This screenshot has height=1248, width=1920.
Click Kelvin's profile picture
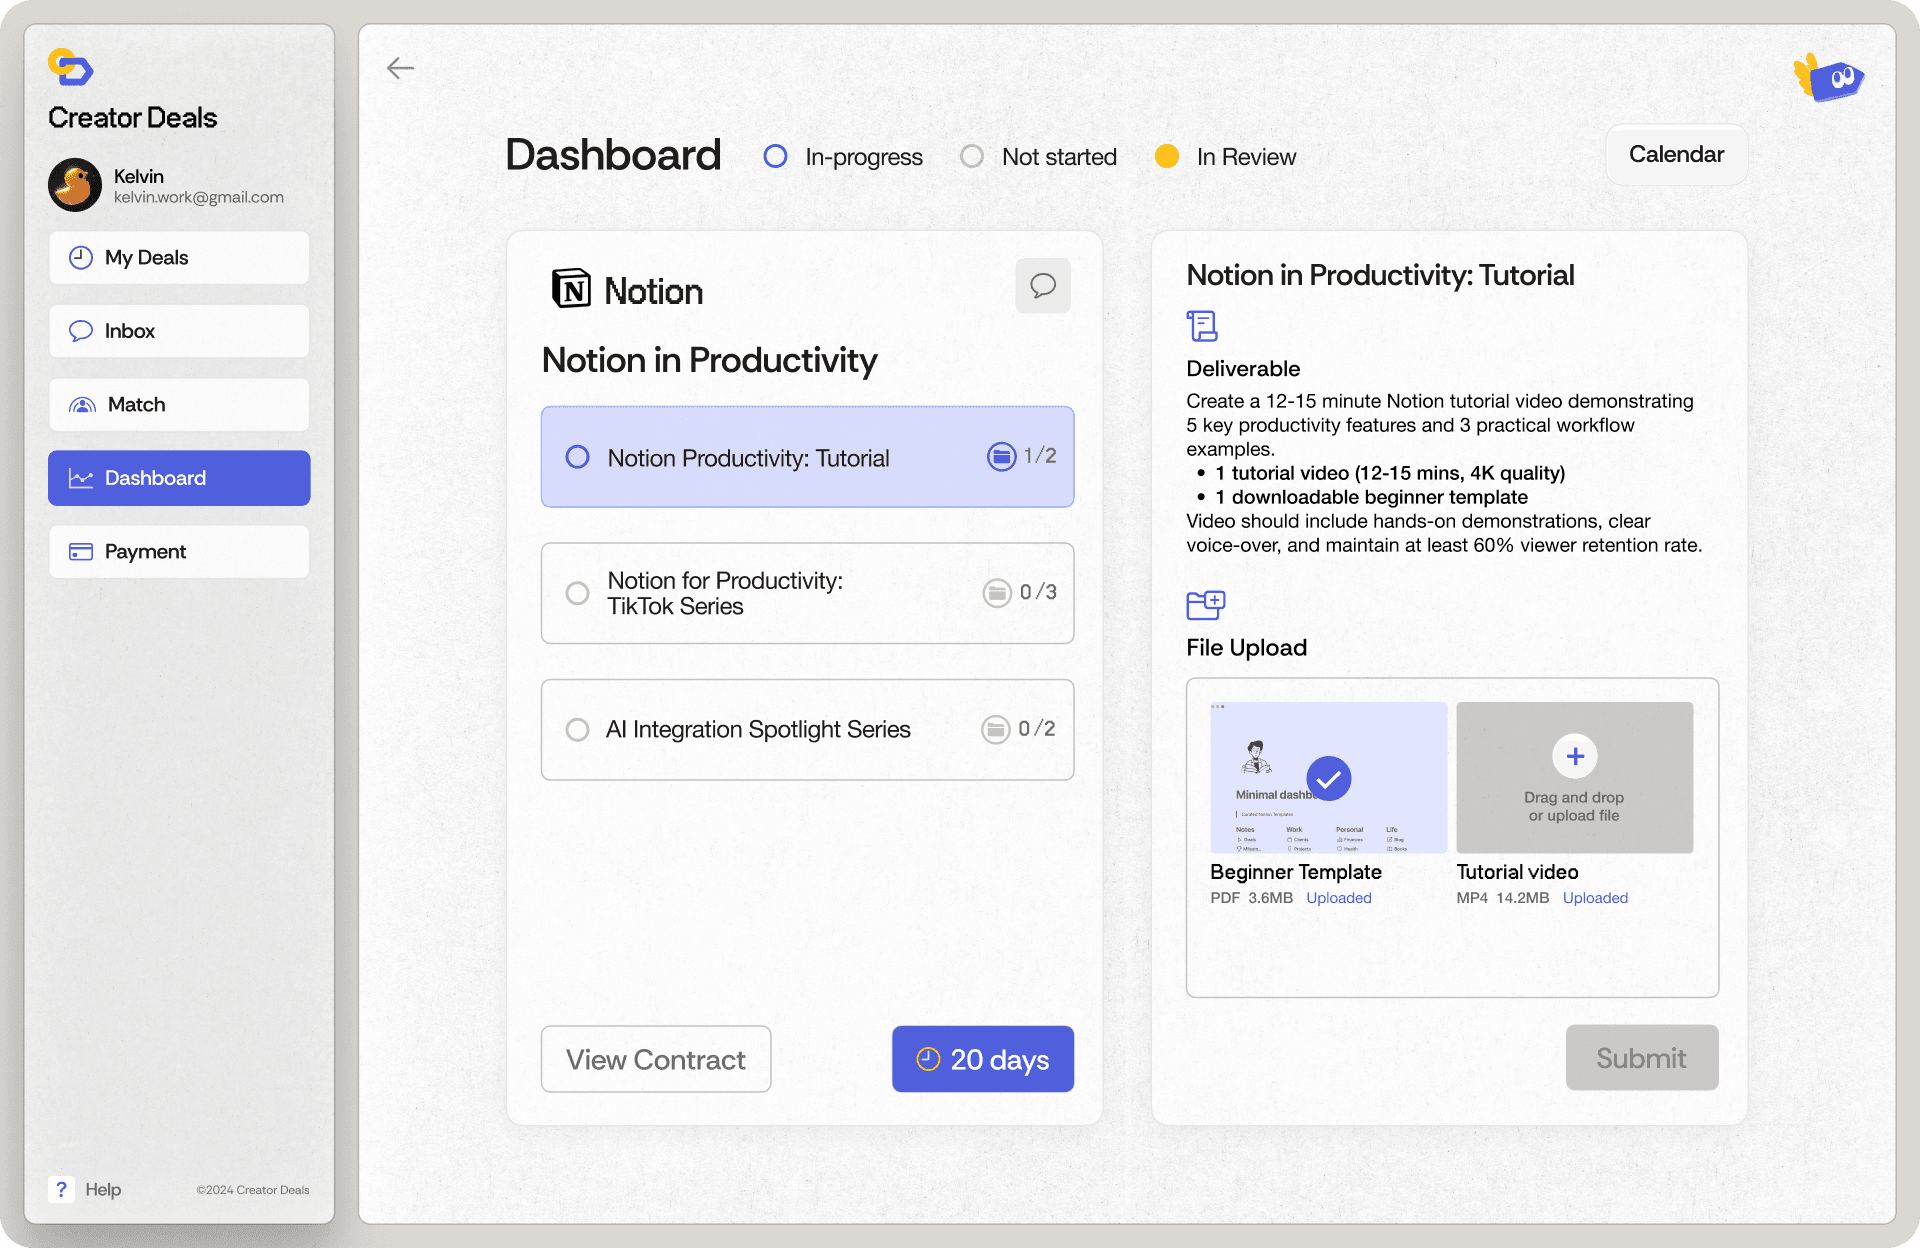(x=75, y=185)
